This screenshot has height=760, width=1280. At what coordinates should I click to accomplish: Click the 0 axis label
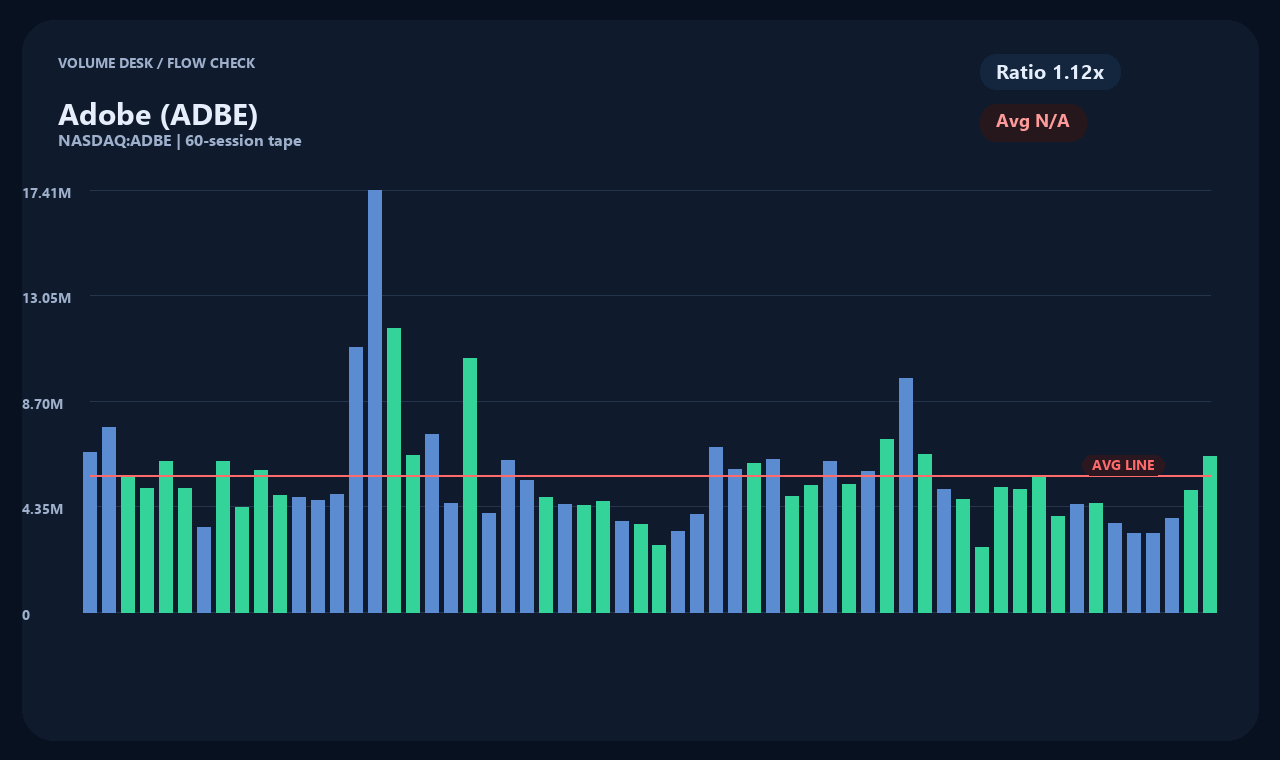[x=26, y=615]
